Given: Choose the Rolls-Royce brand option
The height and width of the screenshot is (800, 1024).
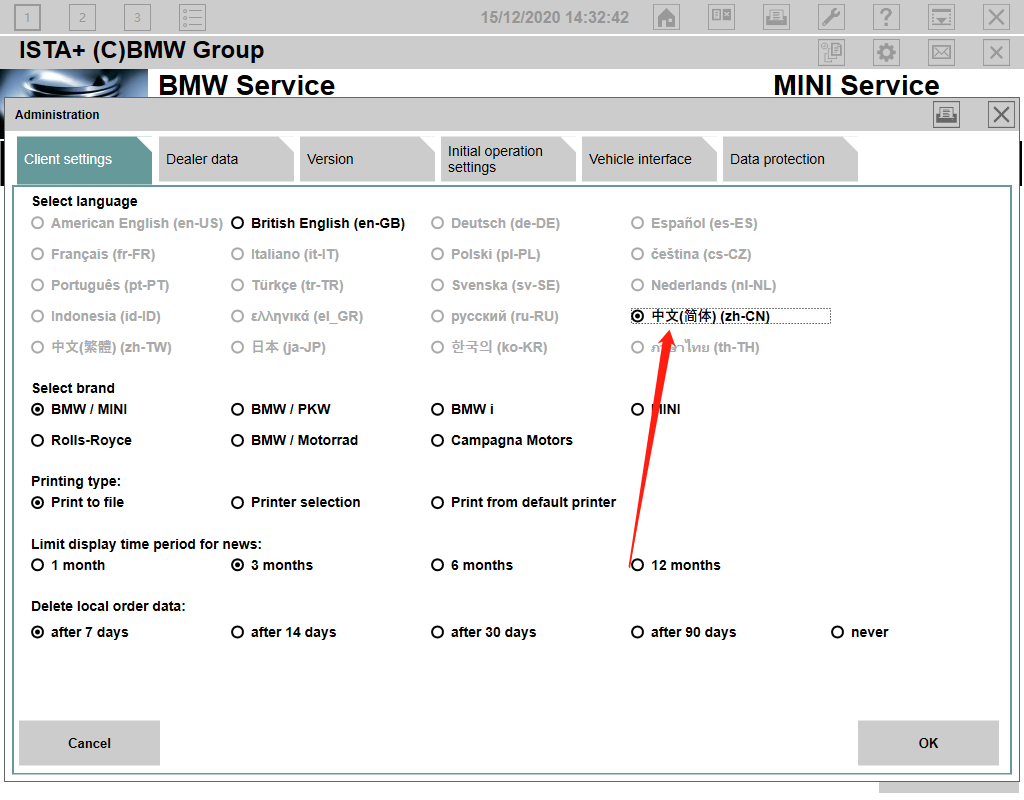Looking at the screenshot, I should click(38, 441).
